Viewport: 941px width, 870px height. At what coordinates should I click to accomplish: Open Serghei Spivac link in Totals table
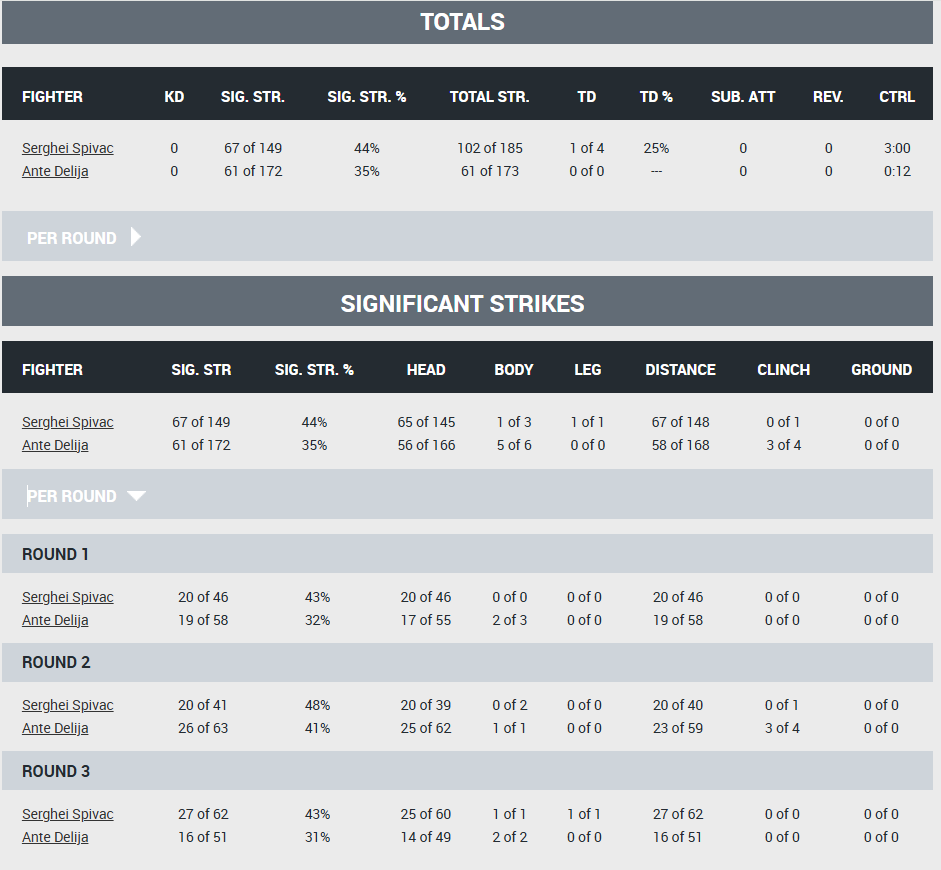(68, 148)
